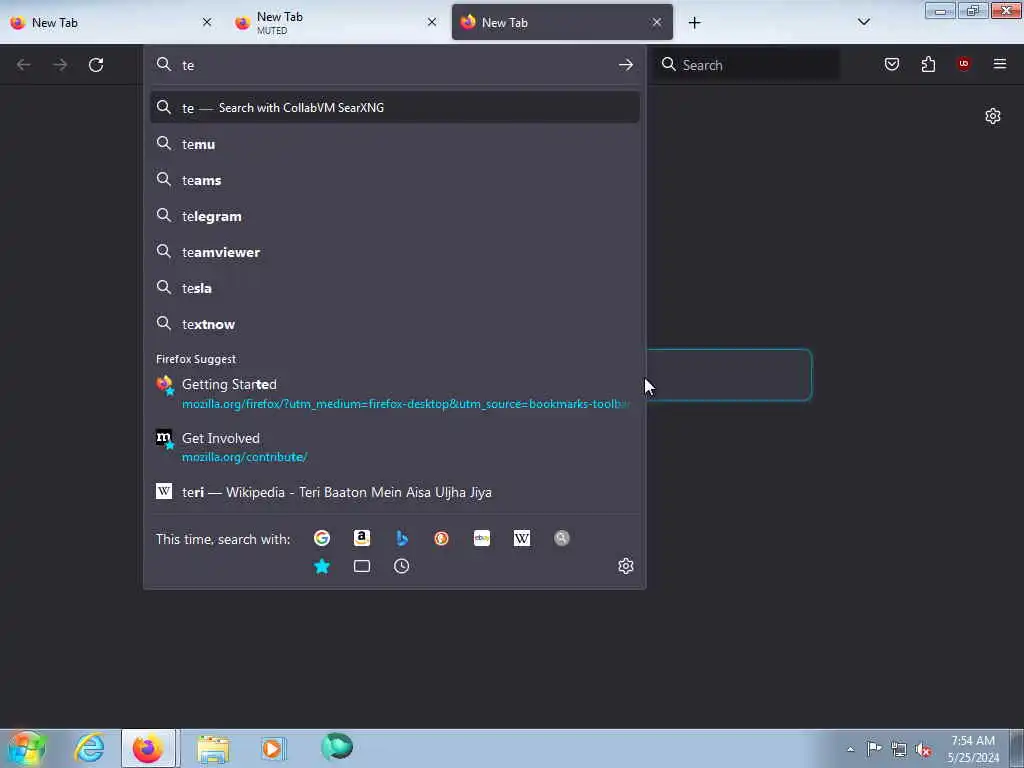Click the Go arrow in the address bar

(626, 65)
